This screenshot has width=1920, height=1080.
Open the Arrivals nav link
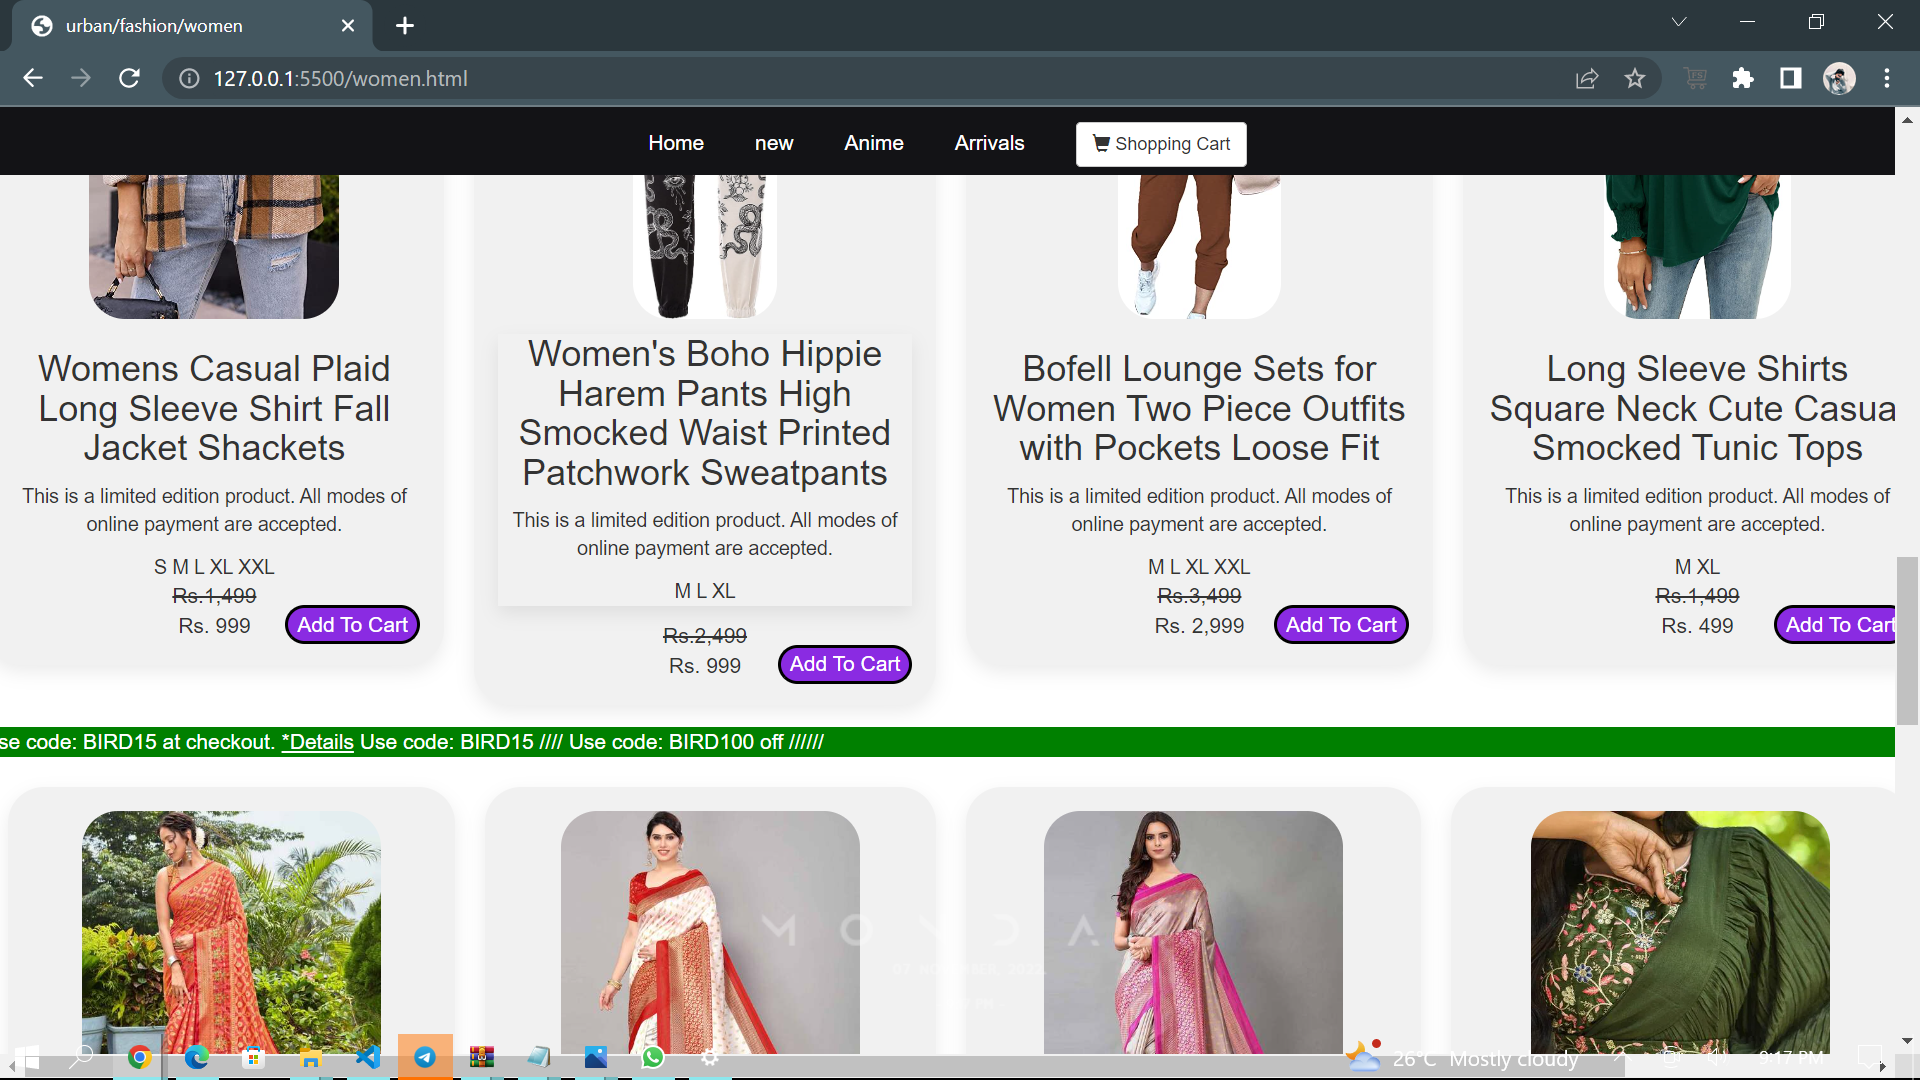(989, 143)
